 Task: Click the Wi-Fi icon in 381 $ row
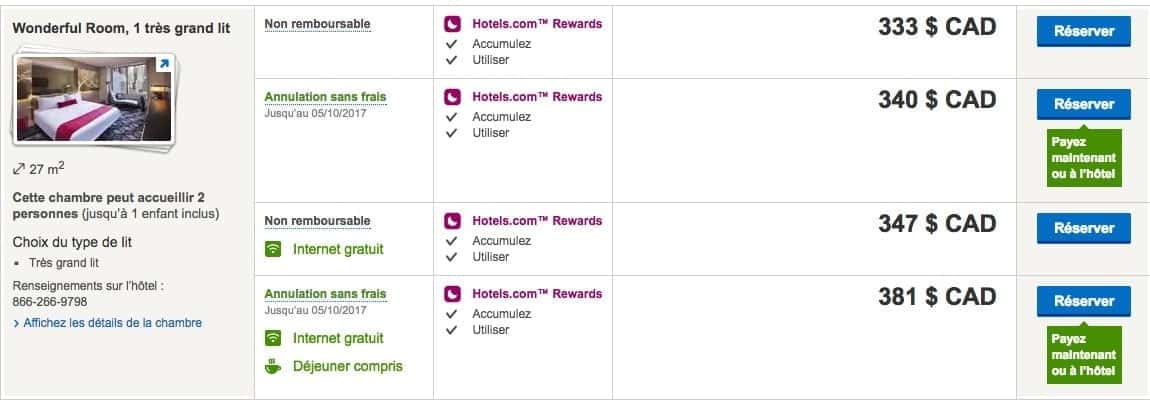point(273,338)
